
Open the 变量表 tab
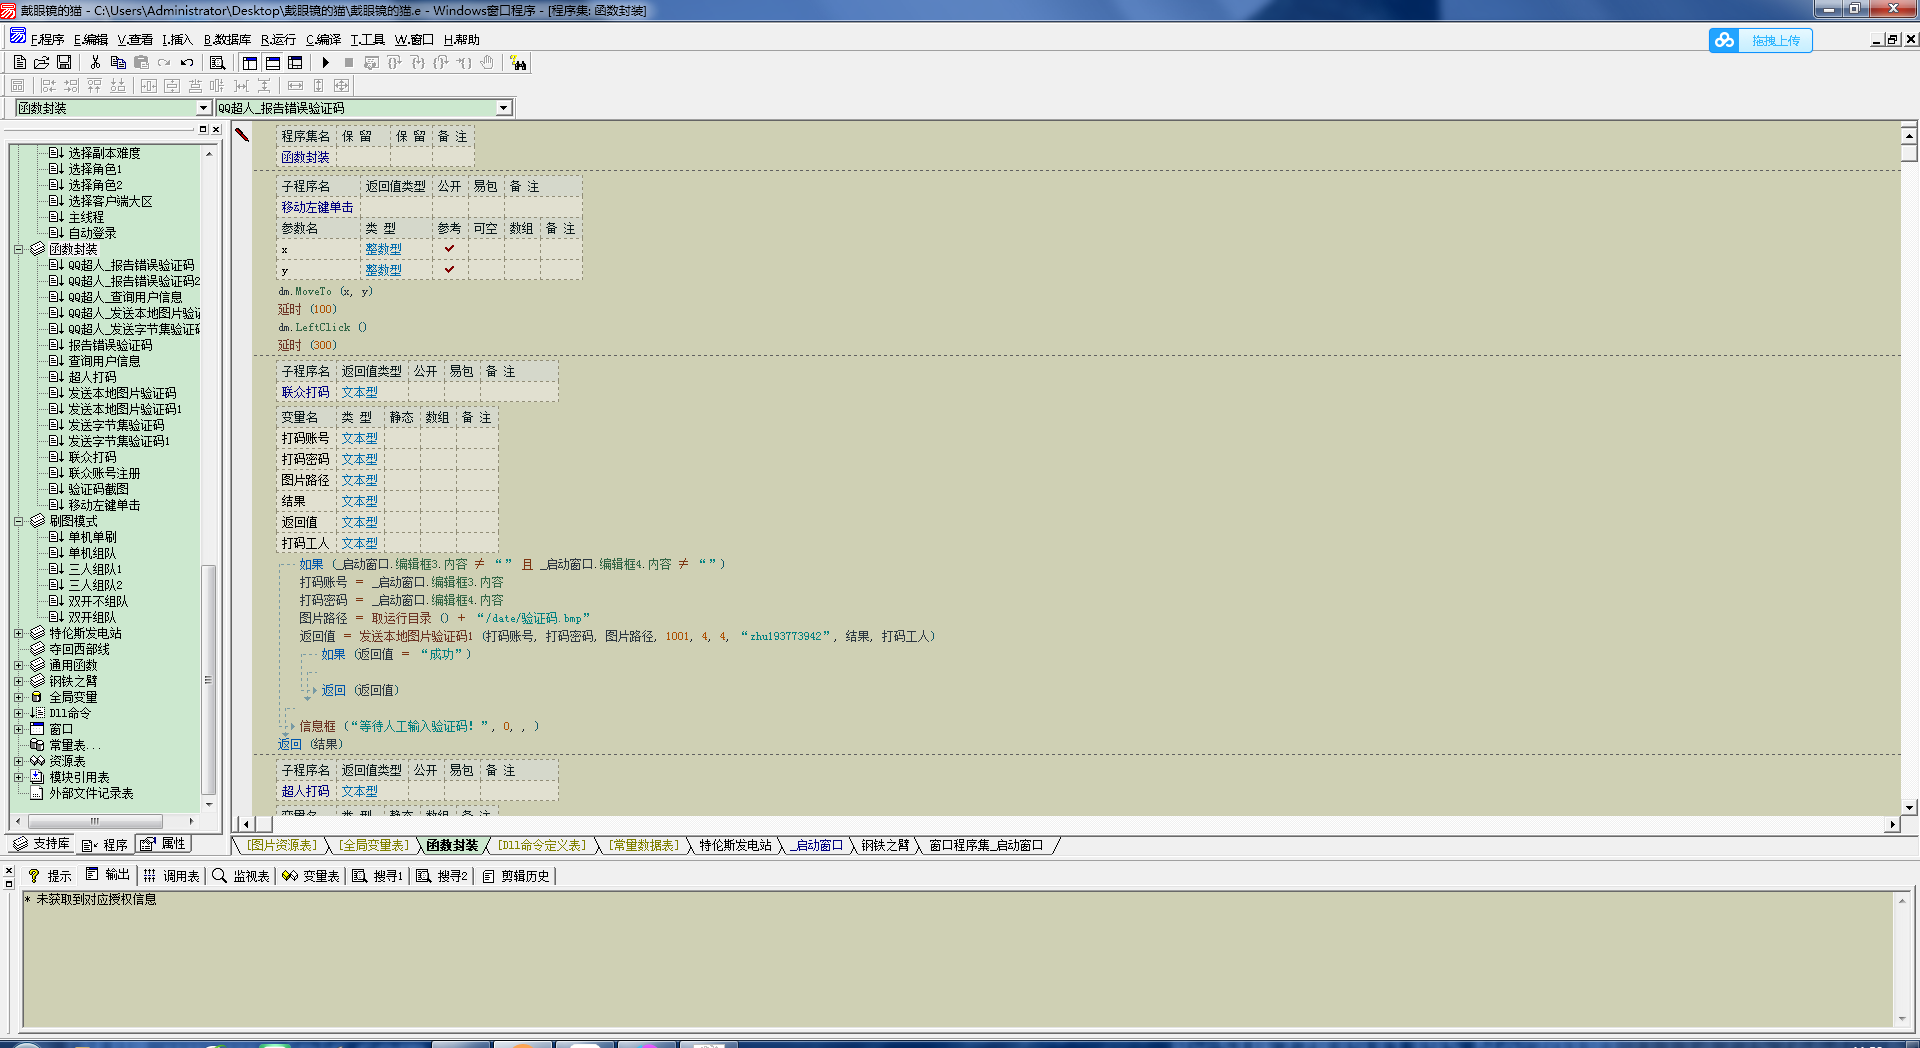[311, 876]
